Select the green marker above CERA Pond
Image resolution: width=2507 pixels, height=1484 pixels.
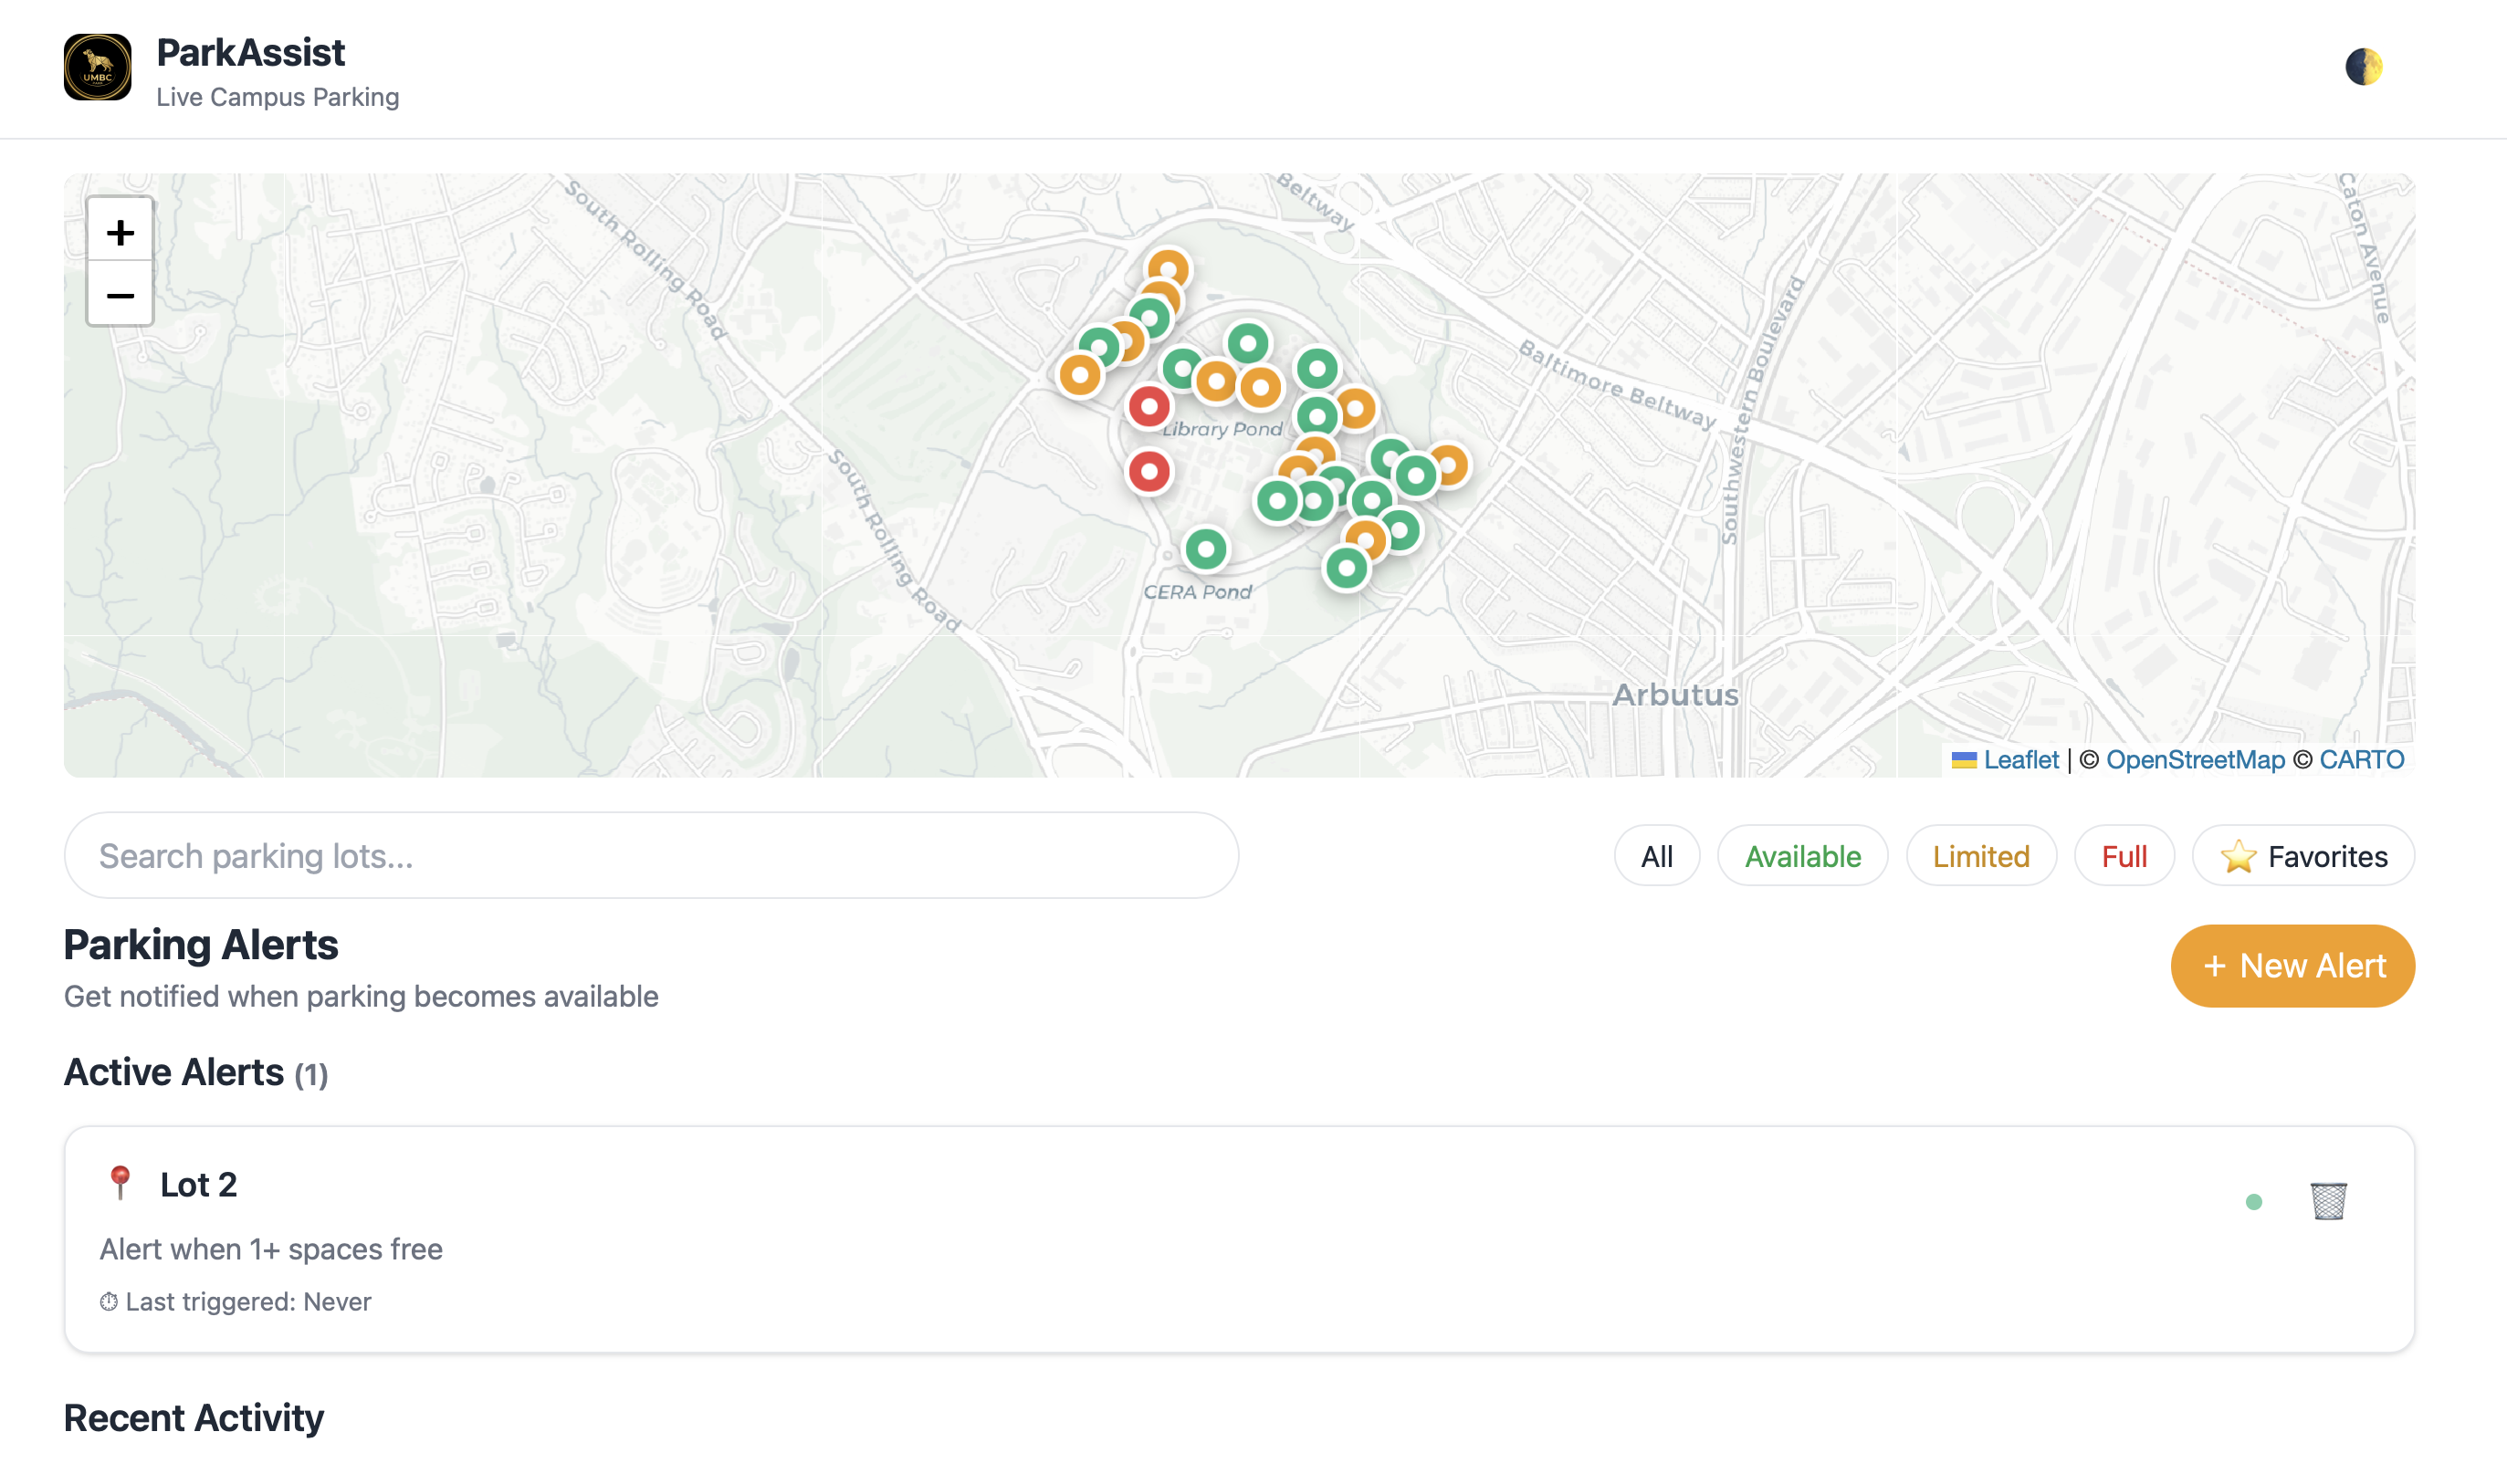click(1205, 548)
